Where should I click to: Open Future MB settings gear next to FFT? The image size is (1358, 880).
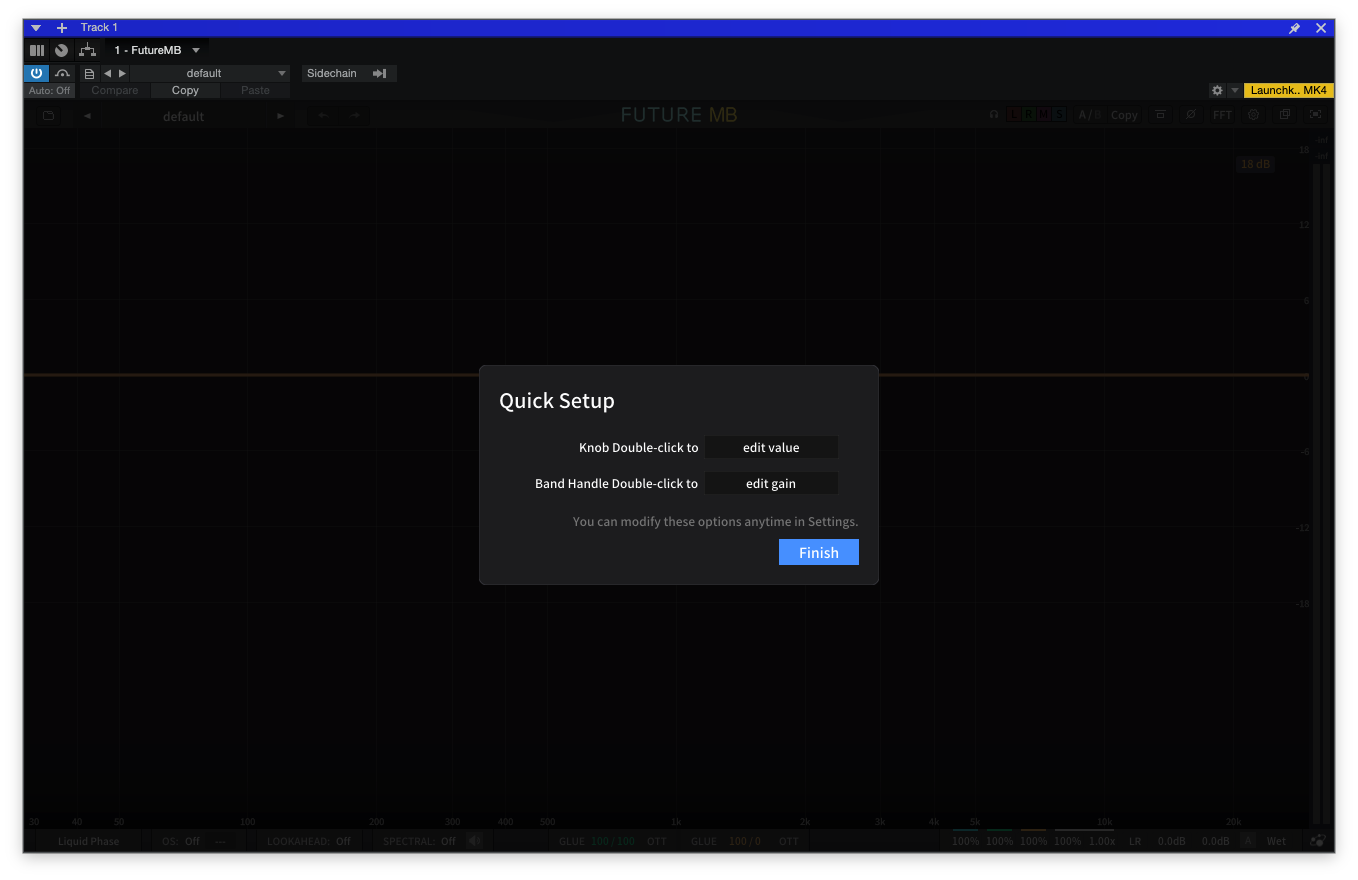click(1253, 115)
